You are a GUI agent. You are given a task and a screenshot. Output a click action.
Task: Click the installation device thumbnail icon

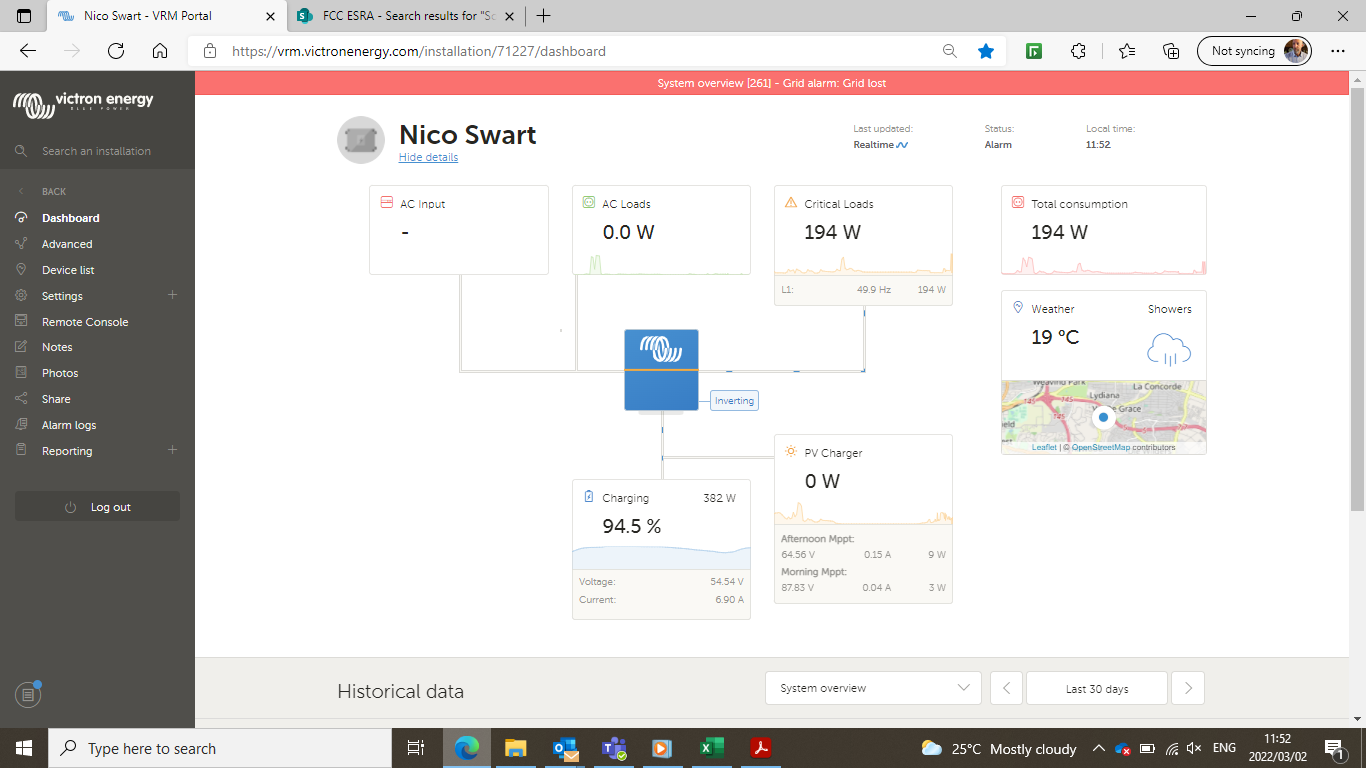coord(361,140)
